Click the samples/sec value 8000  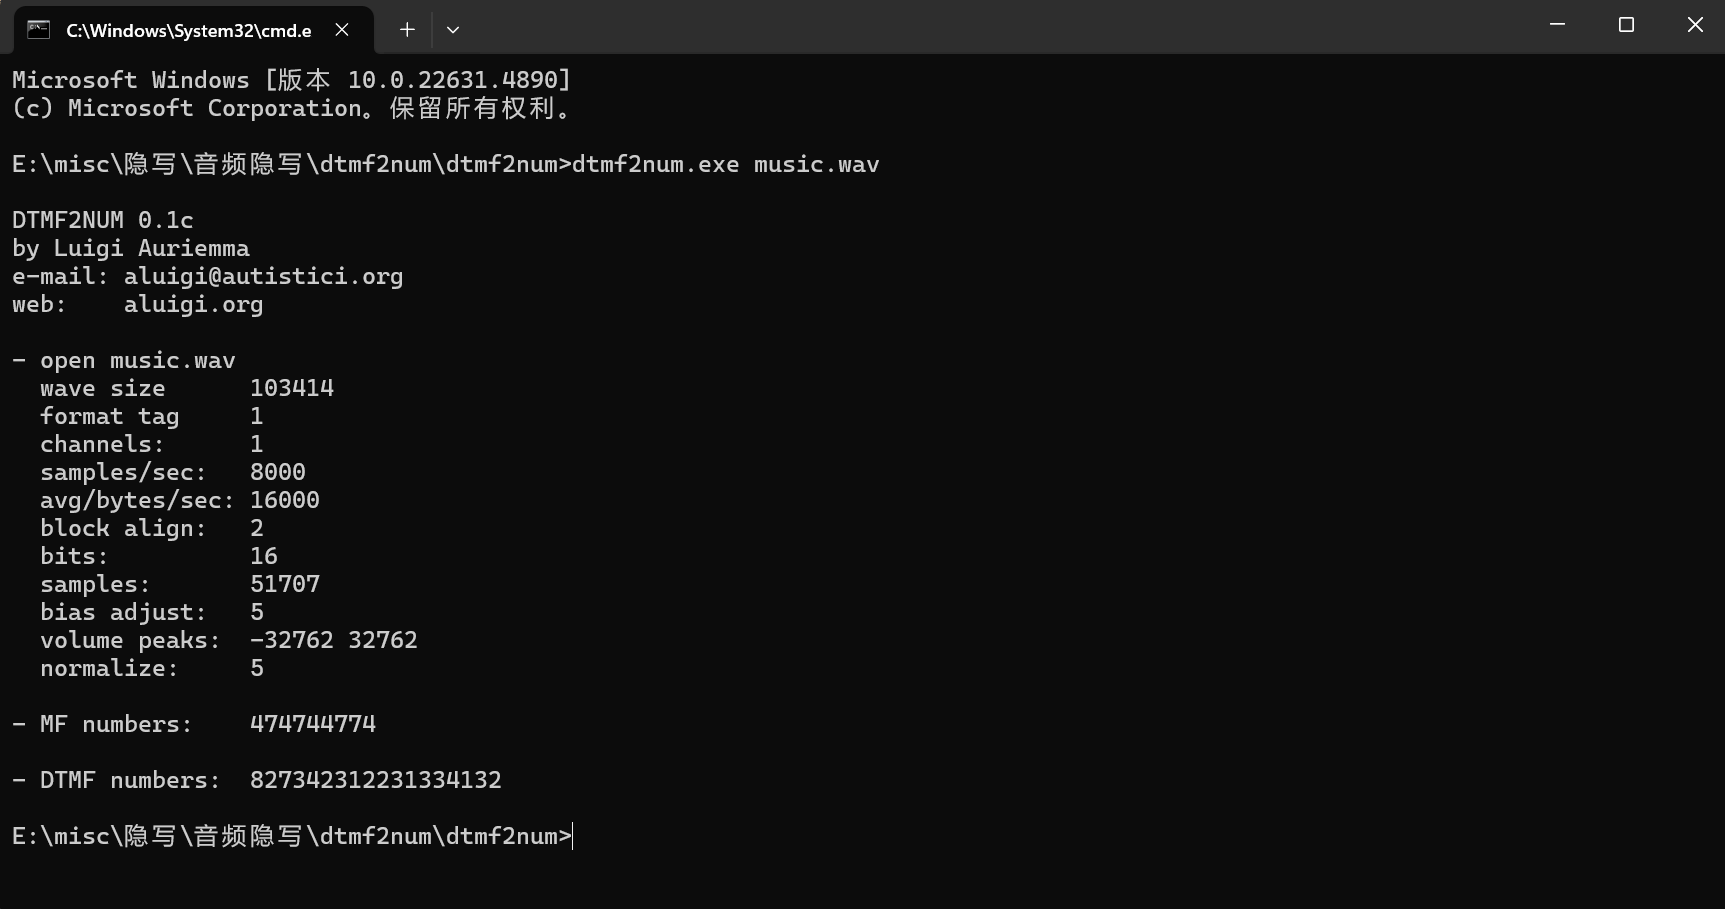(x=278, y=472)
